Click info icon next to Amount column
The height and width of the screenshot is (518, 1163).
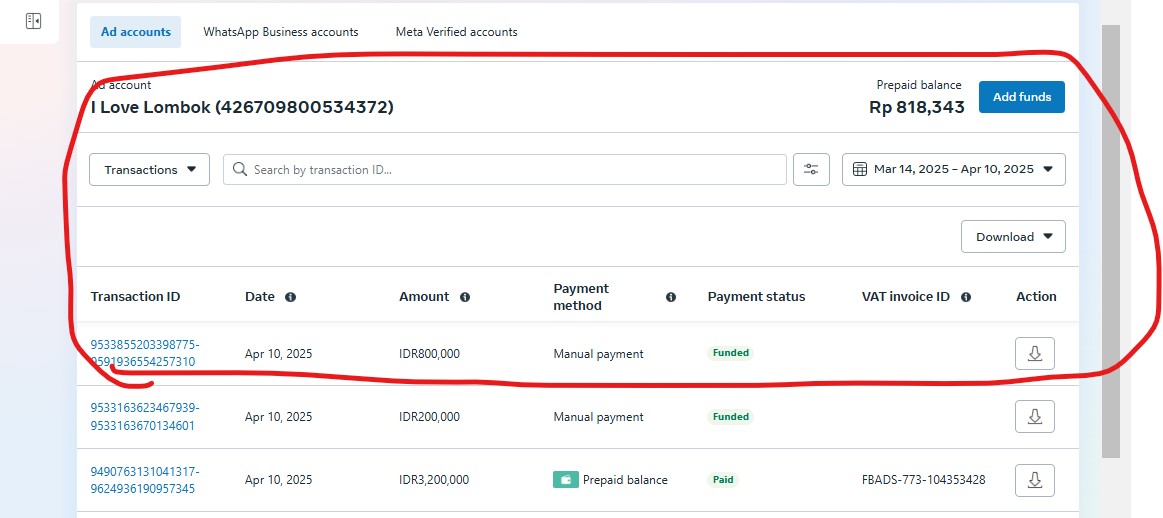pos(465,297)
